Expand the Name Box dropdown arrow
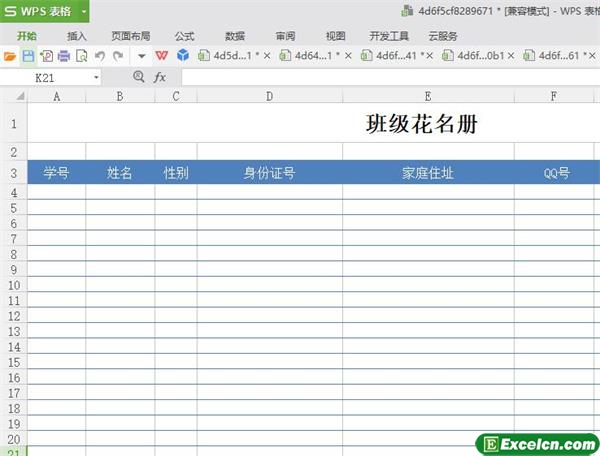This screenshot has width=600, height=456. [96, 78]
